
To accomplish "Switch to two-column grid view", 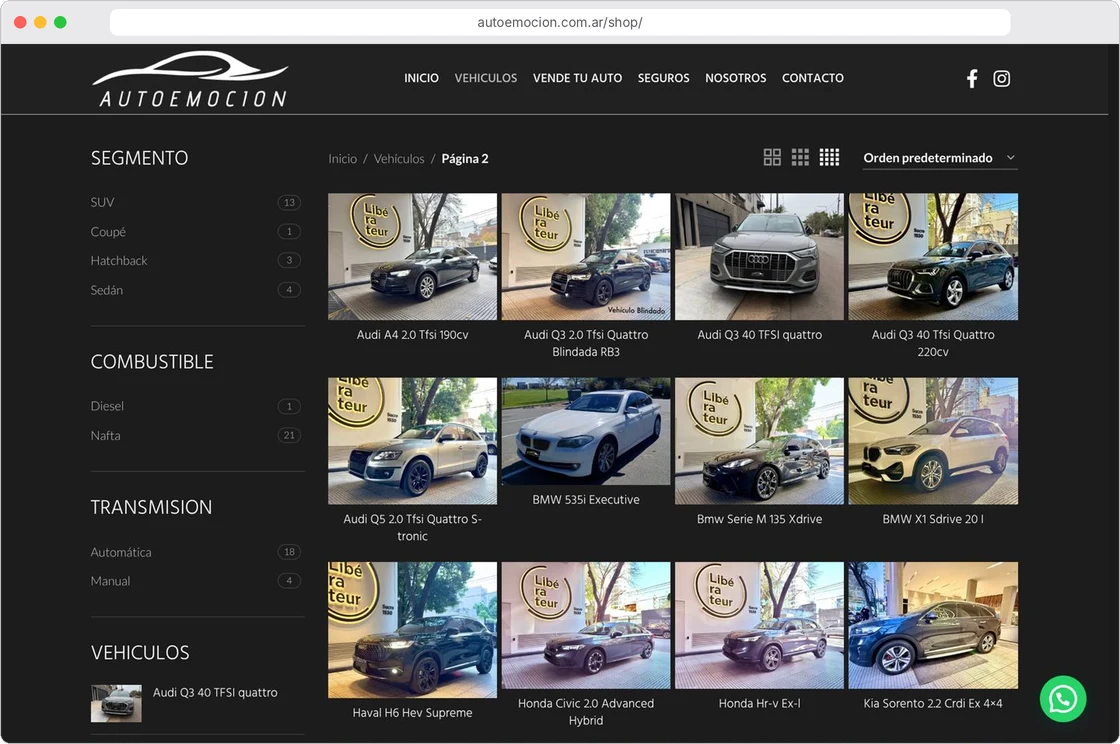I will [x=772, y=157].
